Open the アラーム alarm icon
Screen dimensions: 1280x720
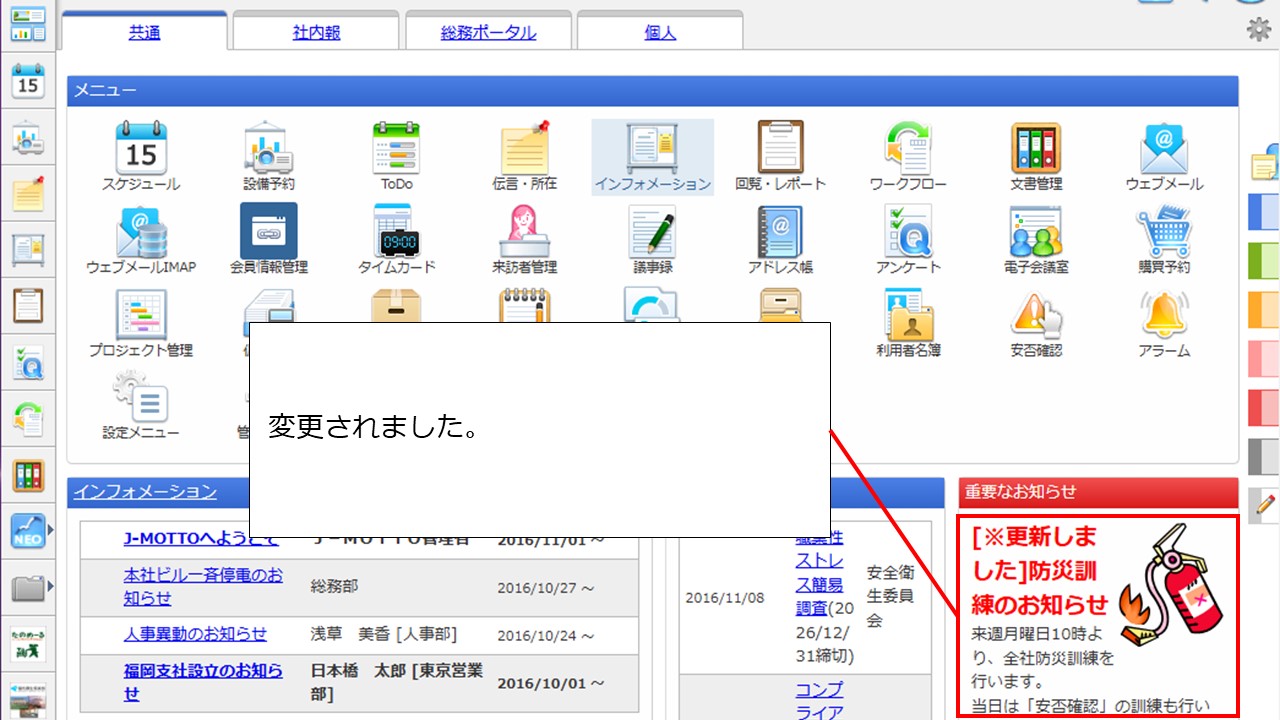pos(1164,318)
